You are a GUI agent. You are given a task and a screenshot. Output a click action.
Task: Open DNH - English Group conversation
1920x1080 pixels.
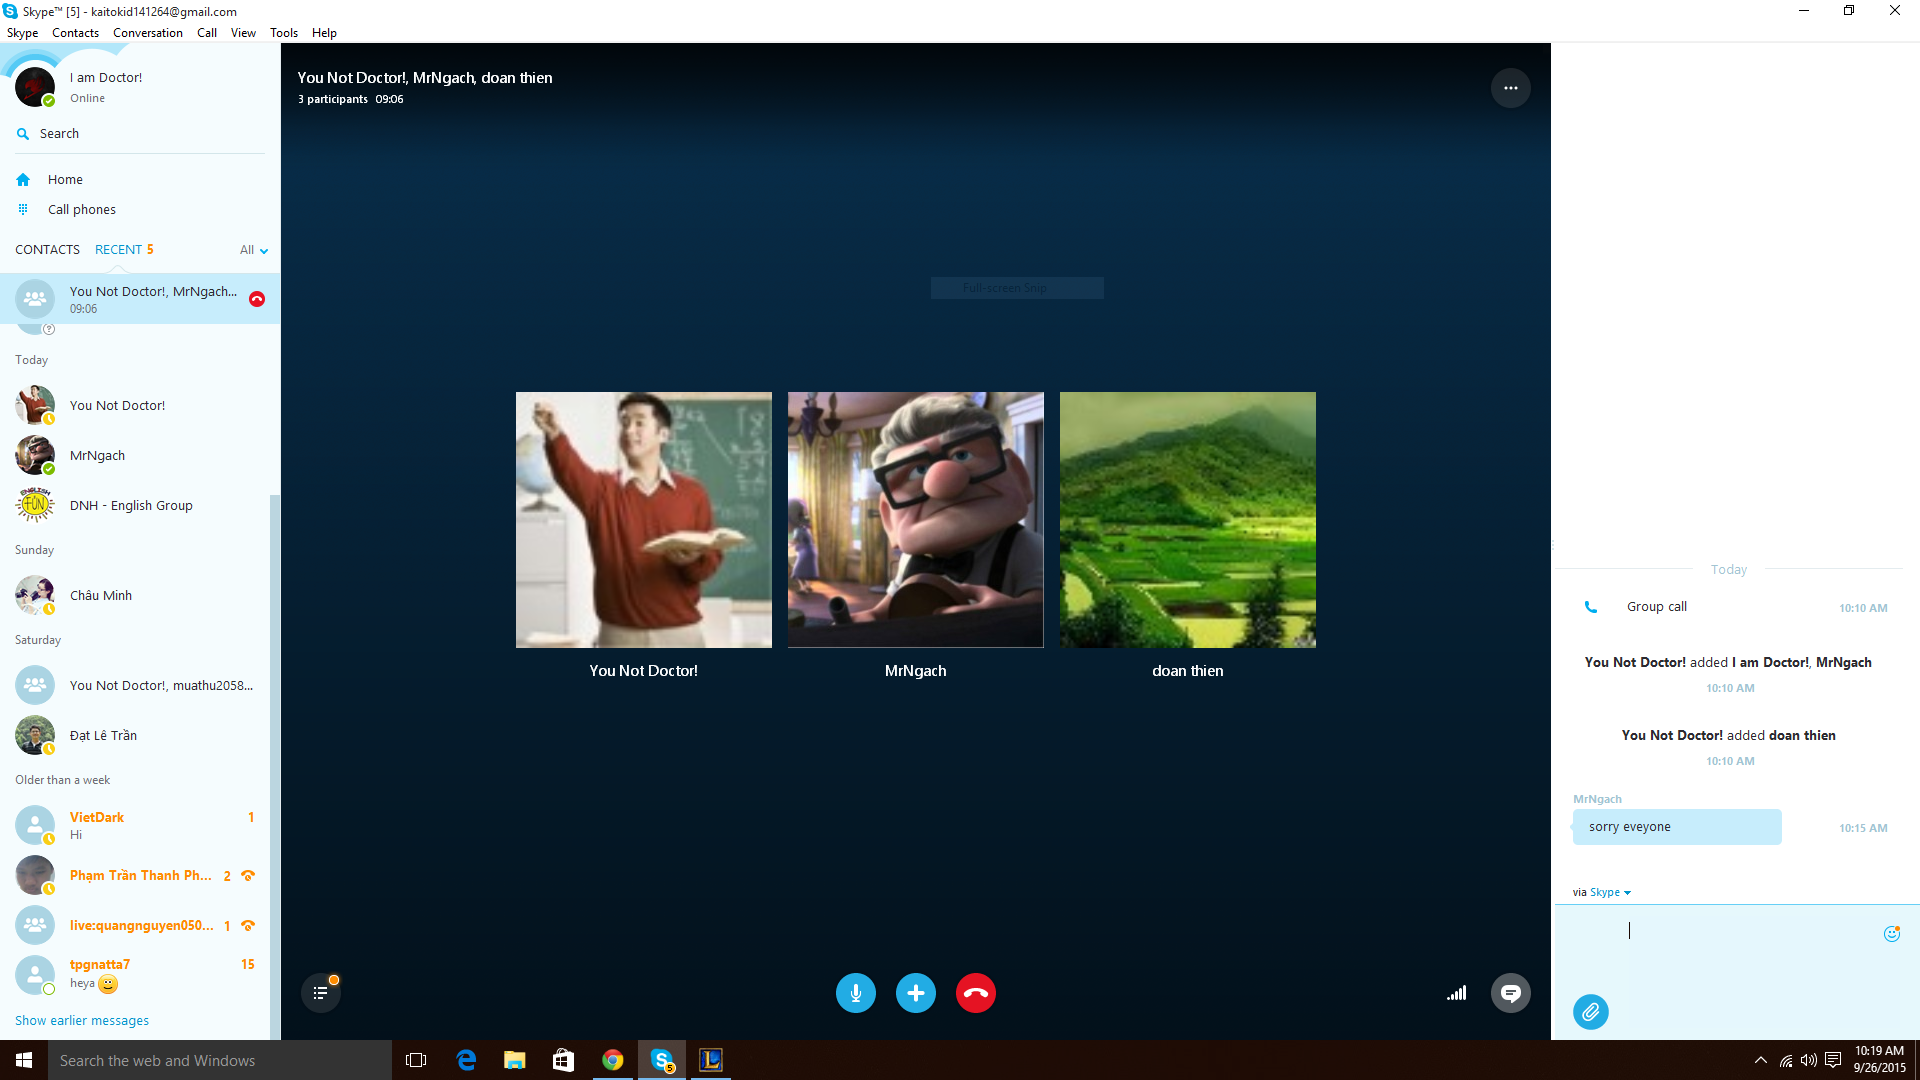(x=140, y=506)
